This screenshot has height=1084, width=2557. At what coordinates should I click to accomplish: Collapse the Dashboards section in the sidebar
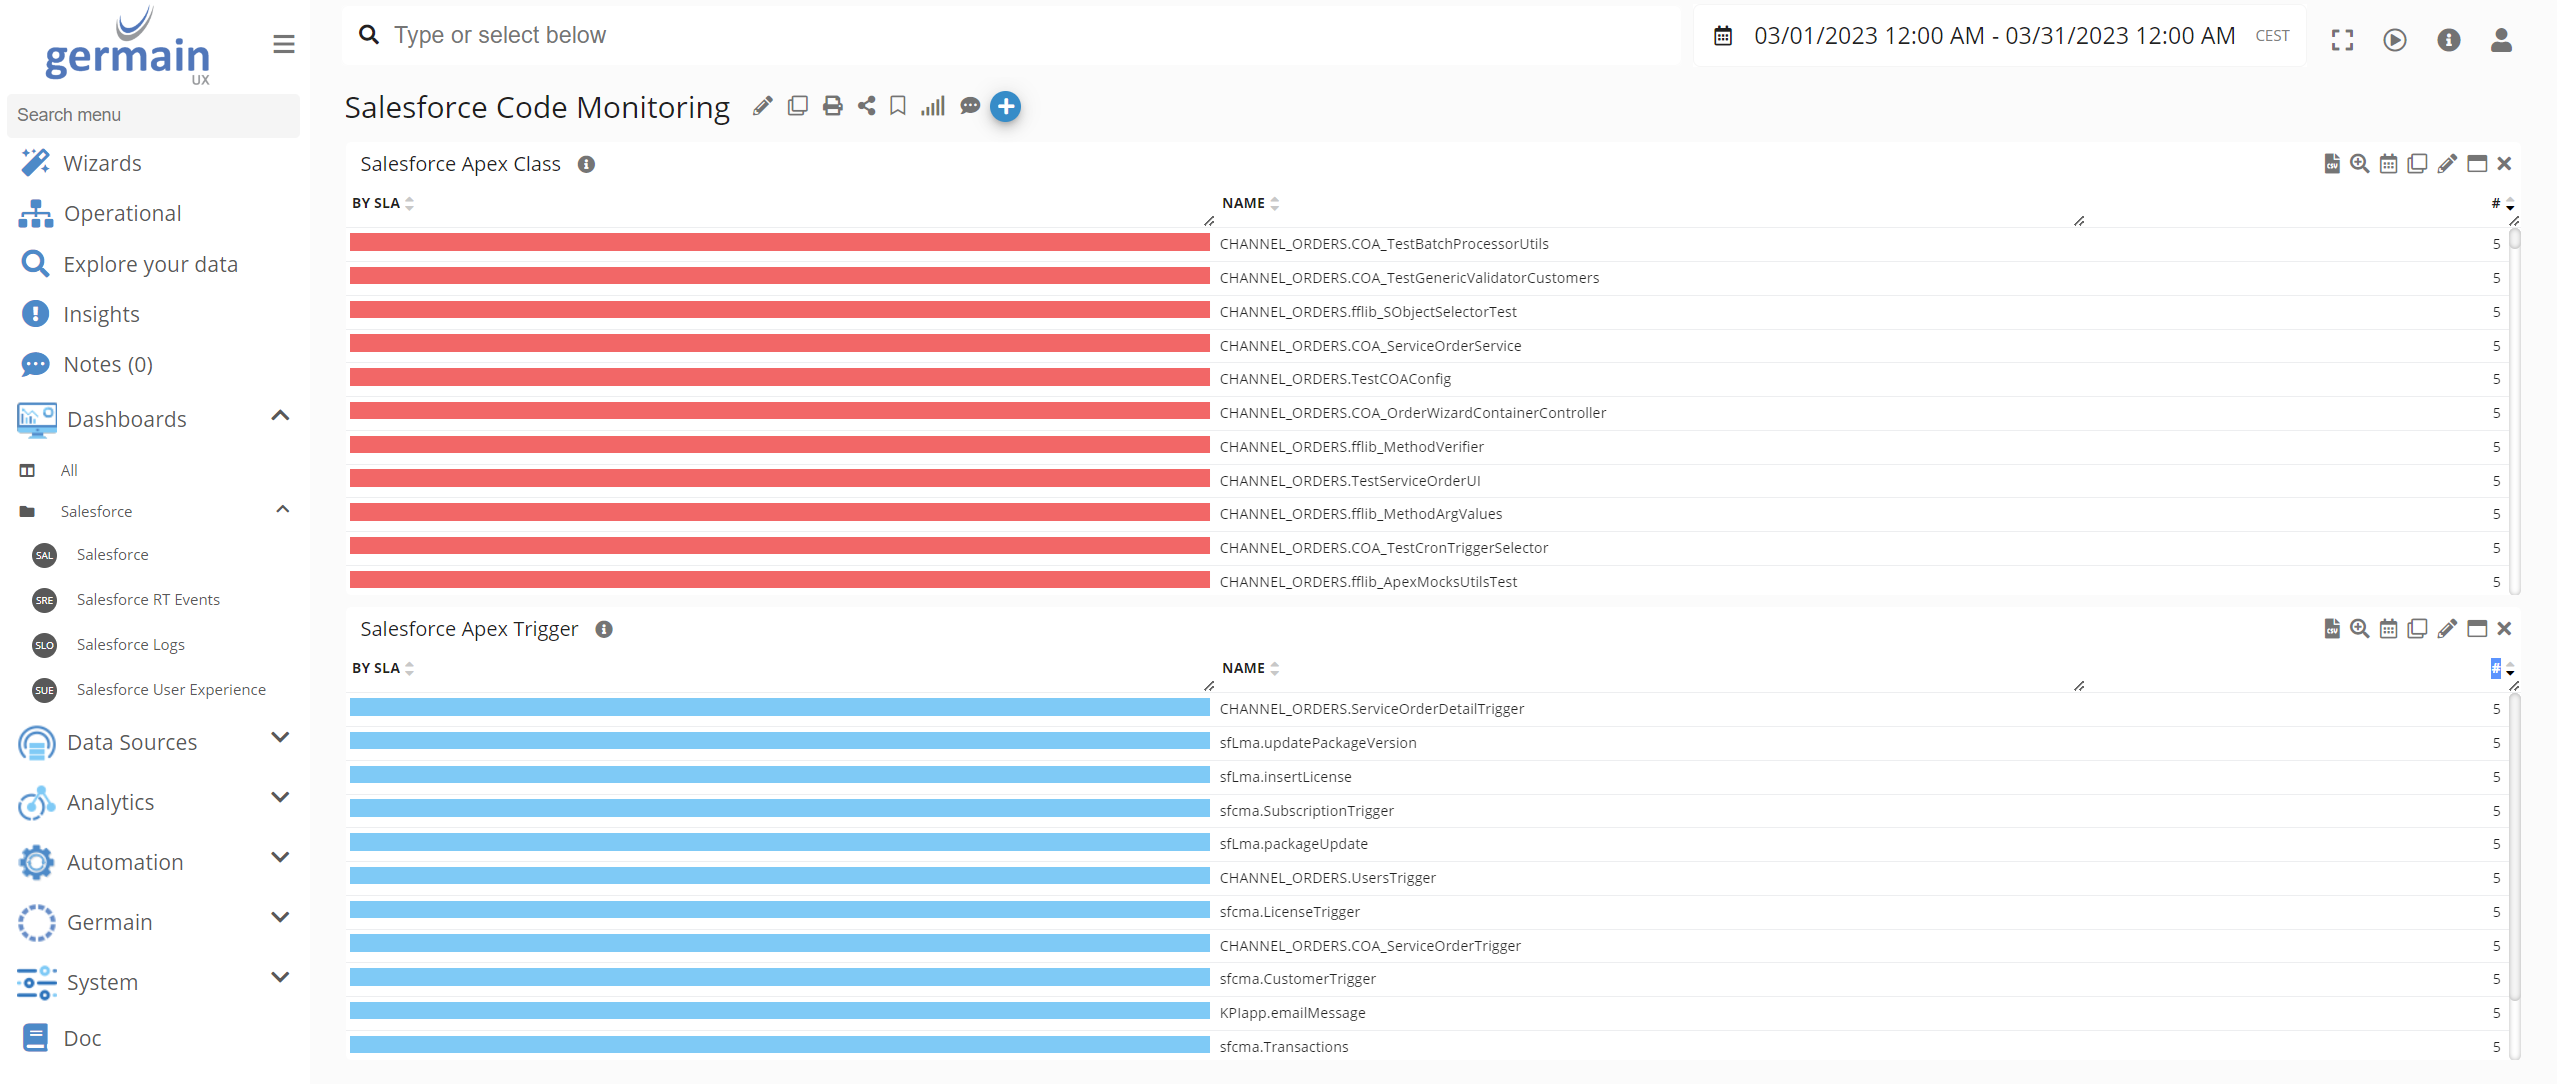point(280,416)
